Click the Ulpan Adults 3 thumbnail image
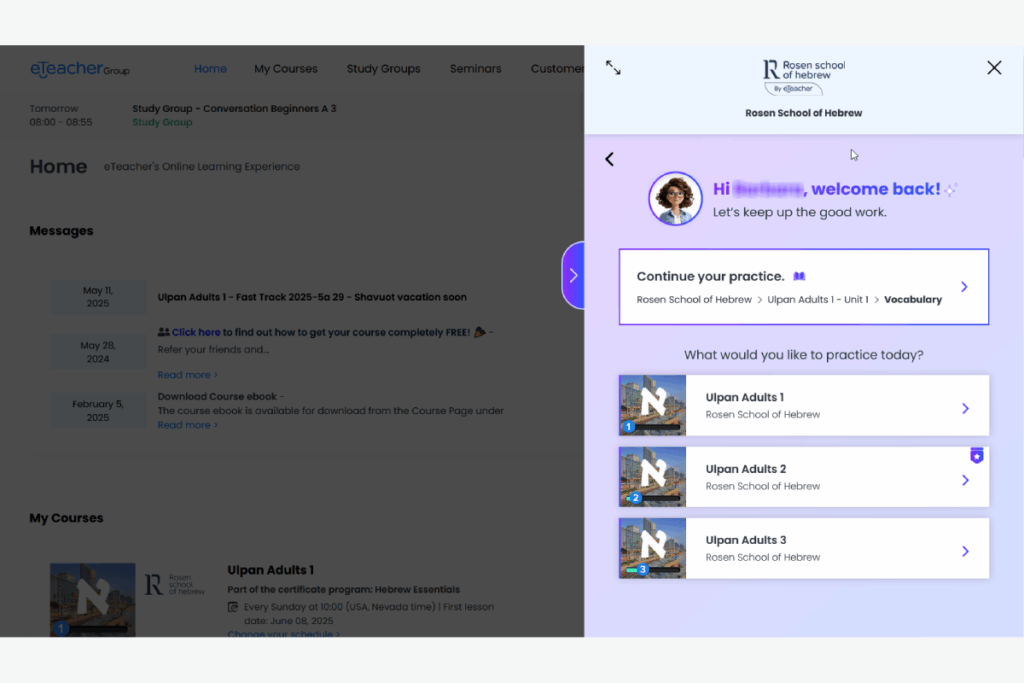1024x683 pixels. click(x=652, y=548)
